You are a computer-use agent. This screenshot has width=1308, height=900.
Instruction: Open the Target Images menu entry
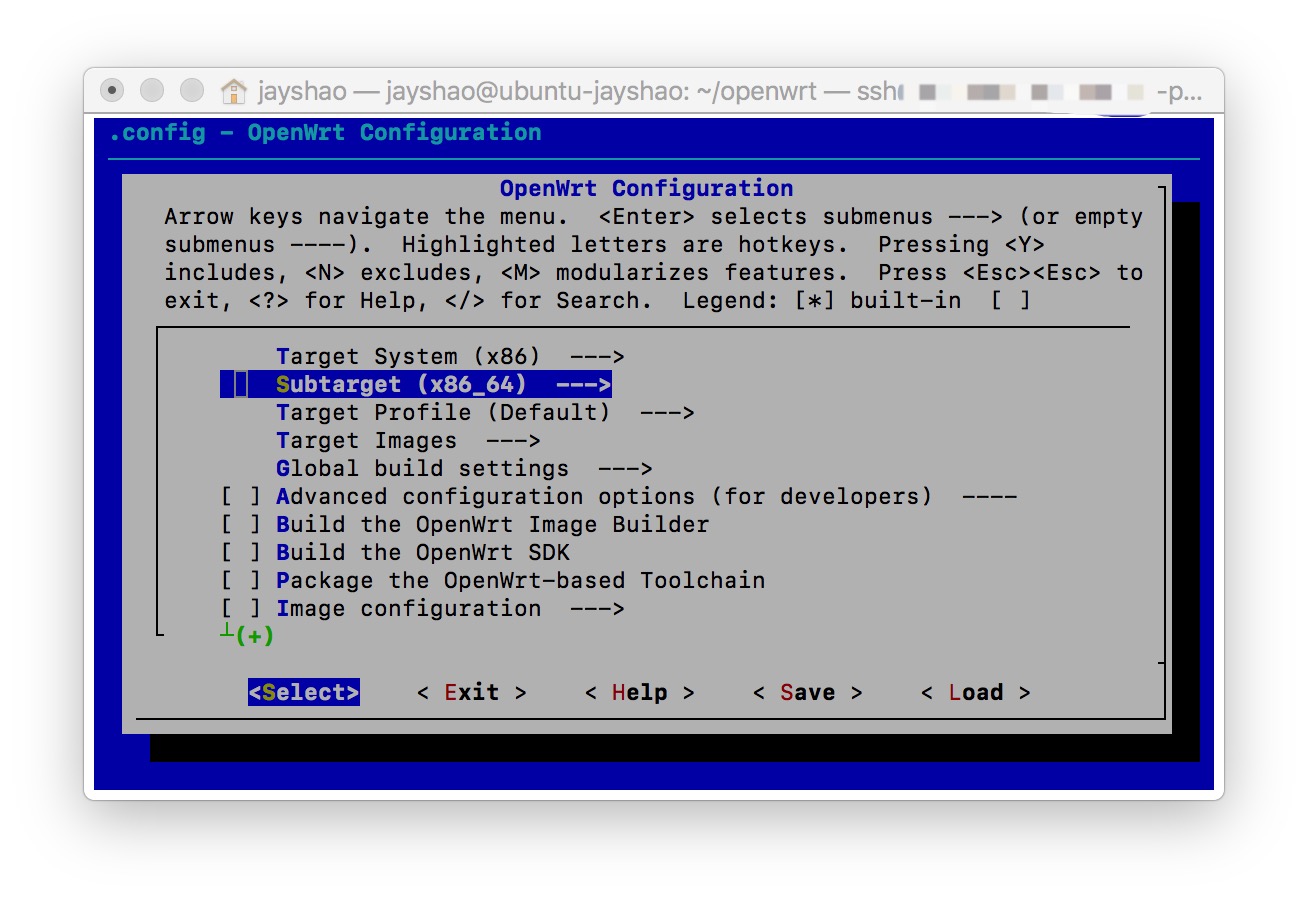pyautogui.click(x=366, y=441)
